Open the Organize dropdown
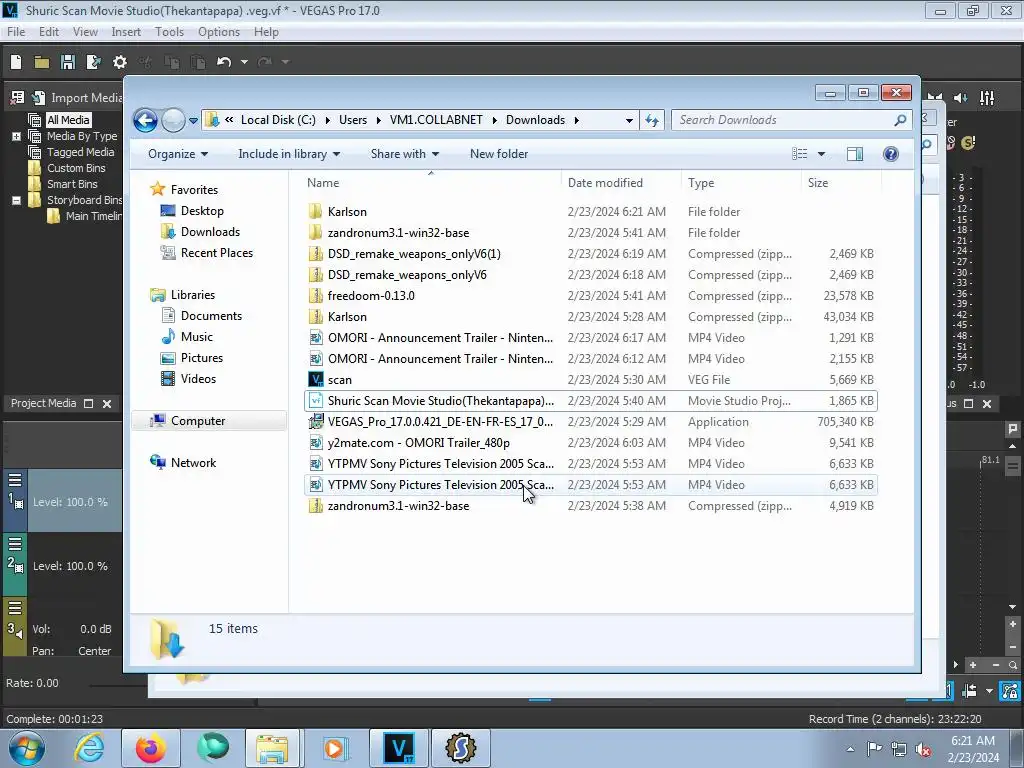The height and width of the screenshot is (768, 1024). (x=178, y=154)
